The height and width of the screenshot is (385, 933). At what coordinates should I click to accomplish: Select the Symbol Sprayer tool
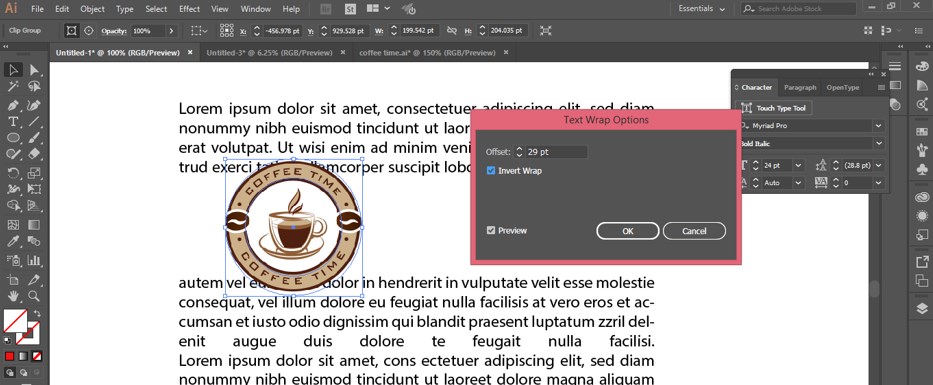pyautogui.click(x=12, y=260)
